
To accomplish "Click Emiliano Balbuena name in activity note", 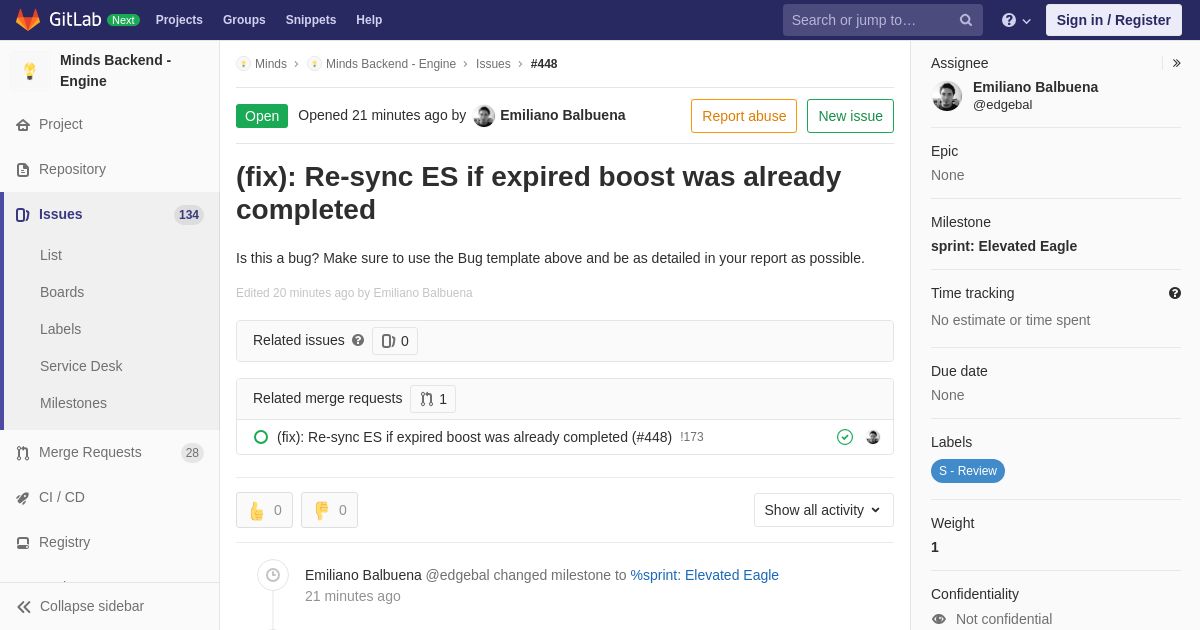I will click(363, 575).
